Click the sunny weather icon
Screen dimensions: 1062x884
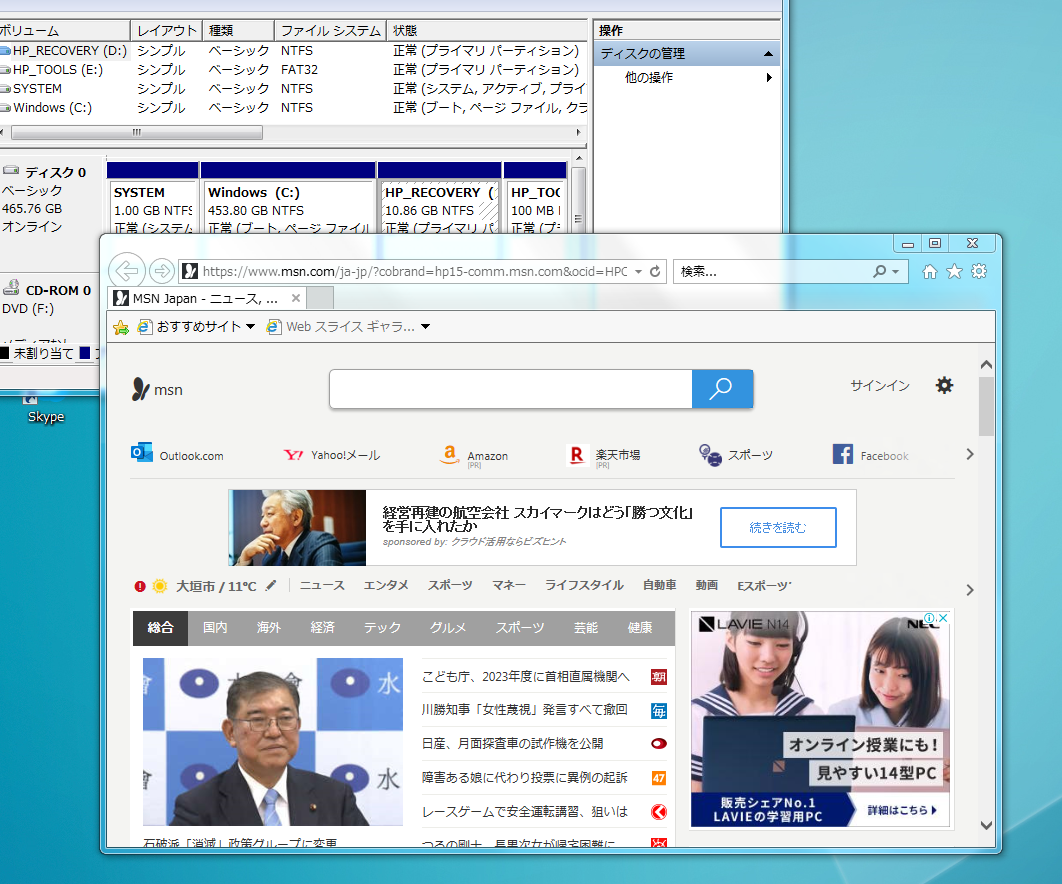click(x=160, y=587)
